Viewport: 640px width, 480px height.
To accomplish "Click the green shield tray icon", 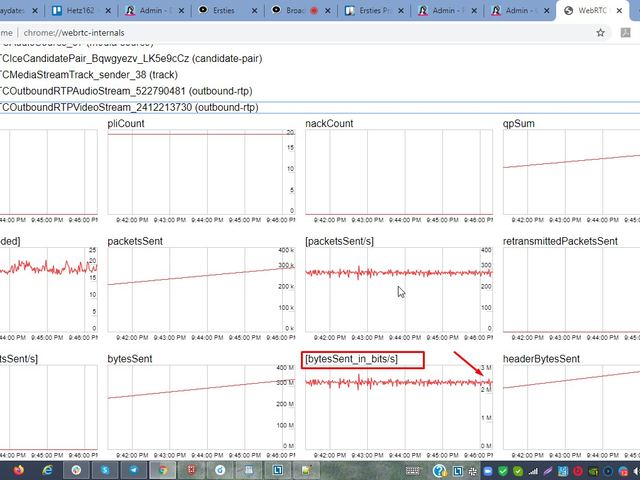I will [x=503, y=471].
